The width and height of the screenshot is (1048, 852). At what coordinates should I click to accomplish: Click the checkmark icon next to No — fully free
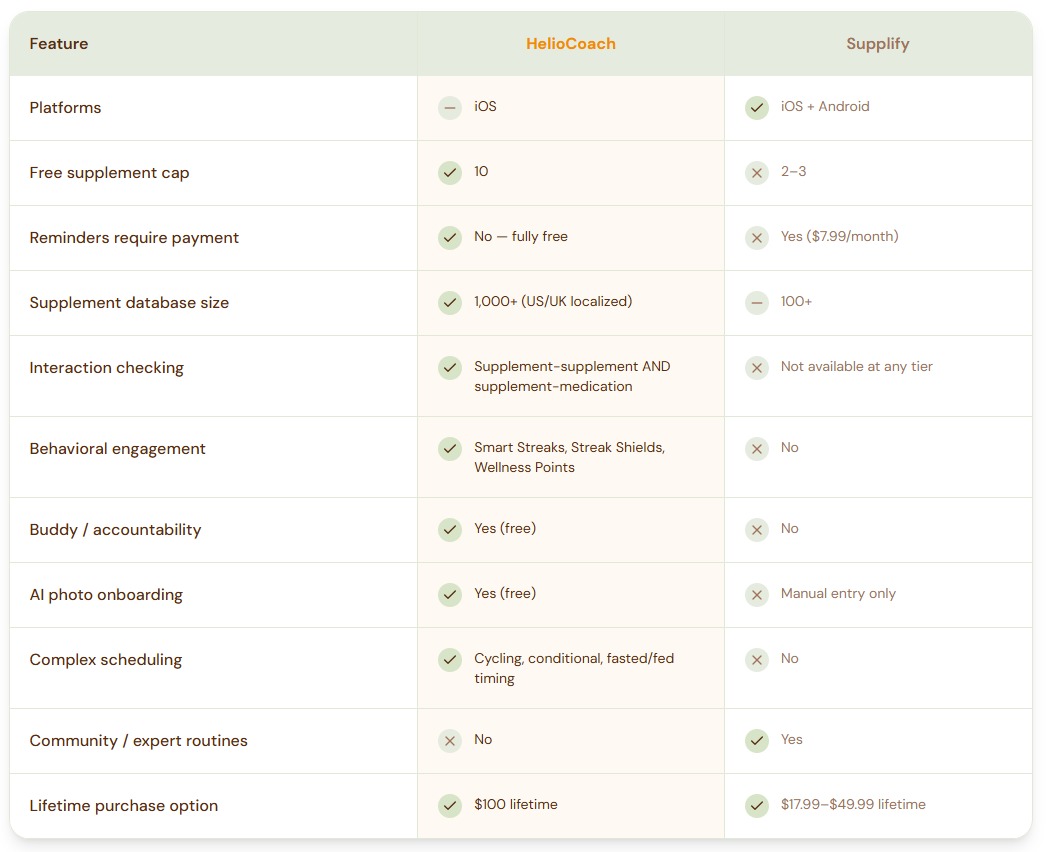pyautogui.click(x=450, y=238)
